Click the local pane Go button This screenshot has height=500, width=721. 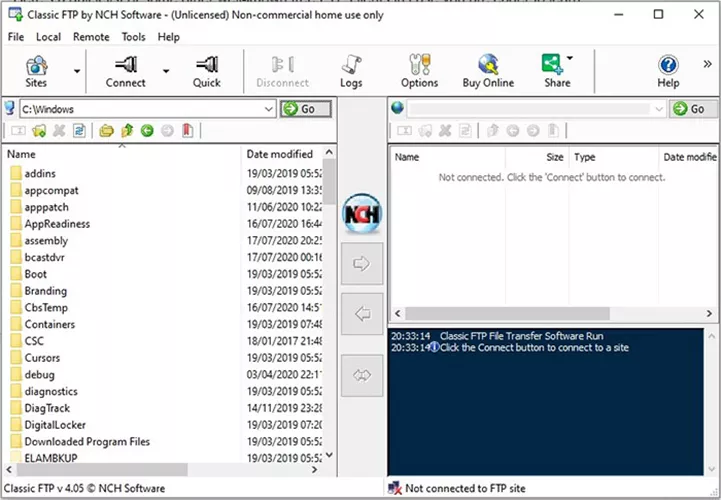point(305,109)
